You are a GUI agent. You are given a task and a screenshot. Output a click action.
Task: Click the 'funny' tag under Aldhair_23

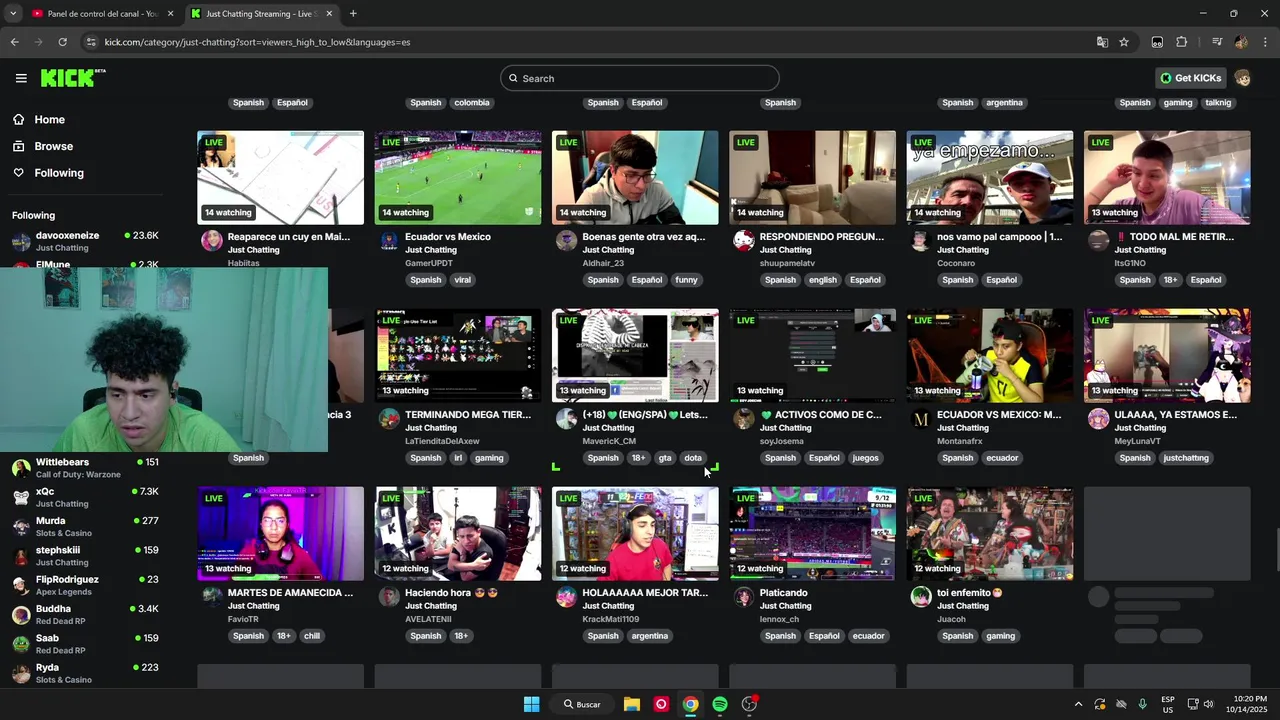pos(686,280)
